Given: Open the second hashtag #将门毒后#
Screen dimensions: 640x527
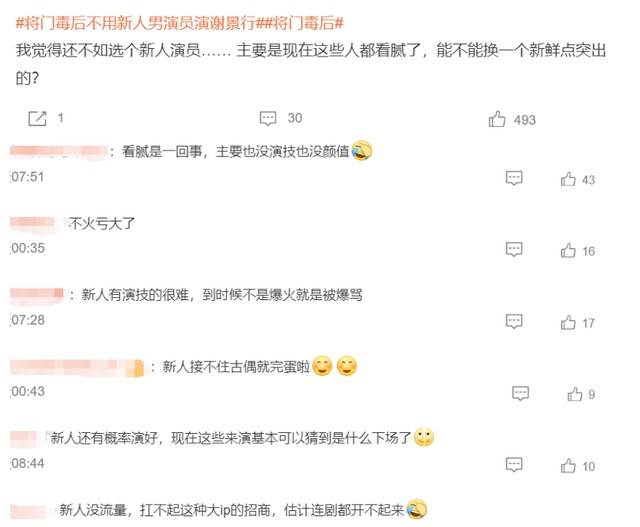Looking at the screenshot, I should click(305, 23).
